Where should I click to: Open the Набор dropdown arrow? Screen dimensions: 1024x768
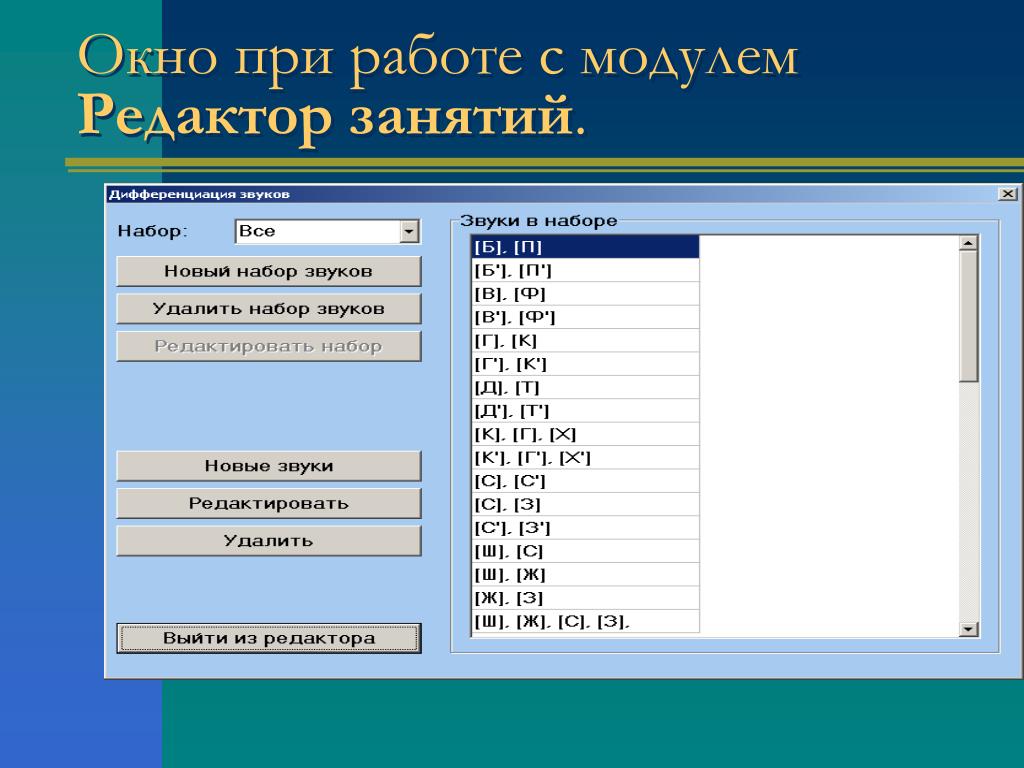(409, 231)
